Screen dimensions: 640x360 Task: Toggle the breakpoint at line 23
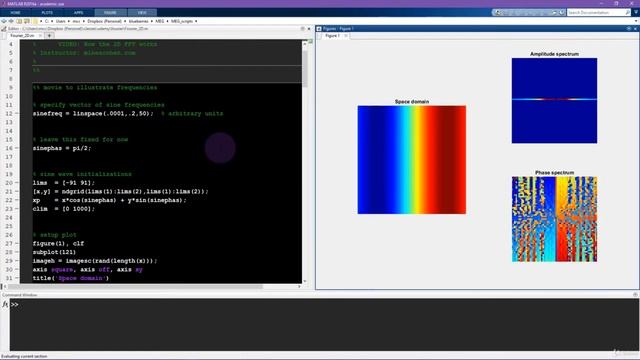(17, 209)
